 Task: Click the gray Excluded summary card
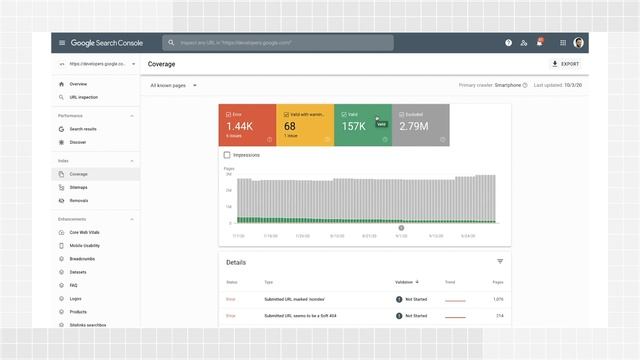click(421, 125)
